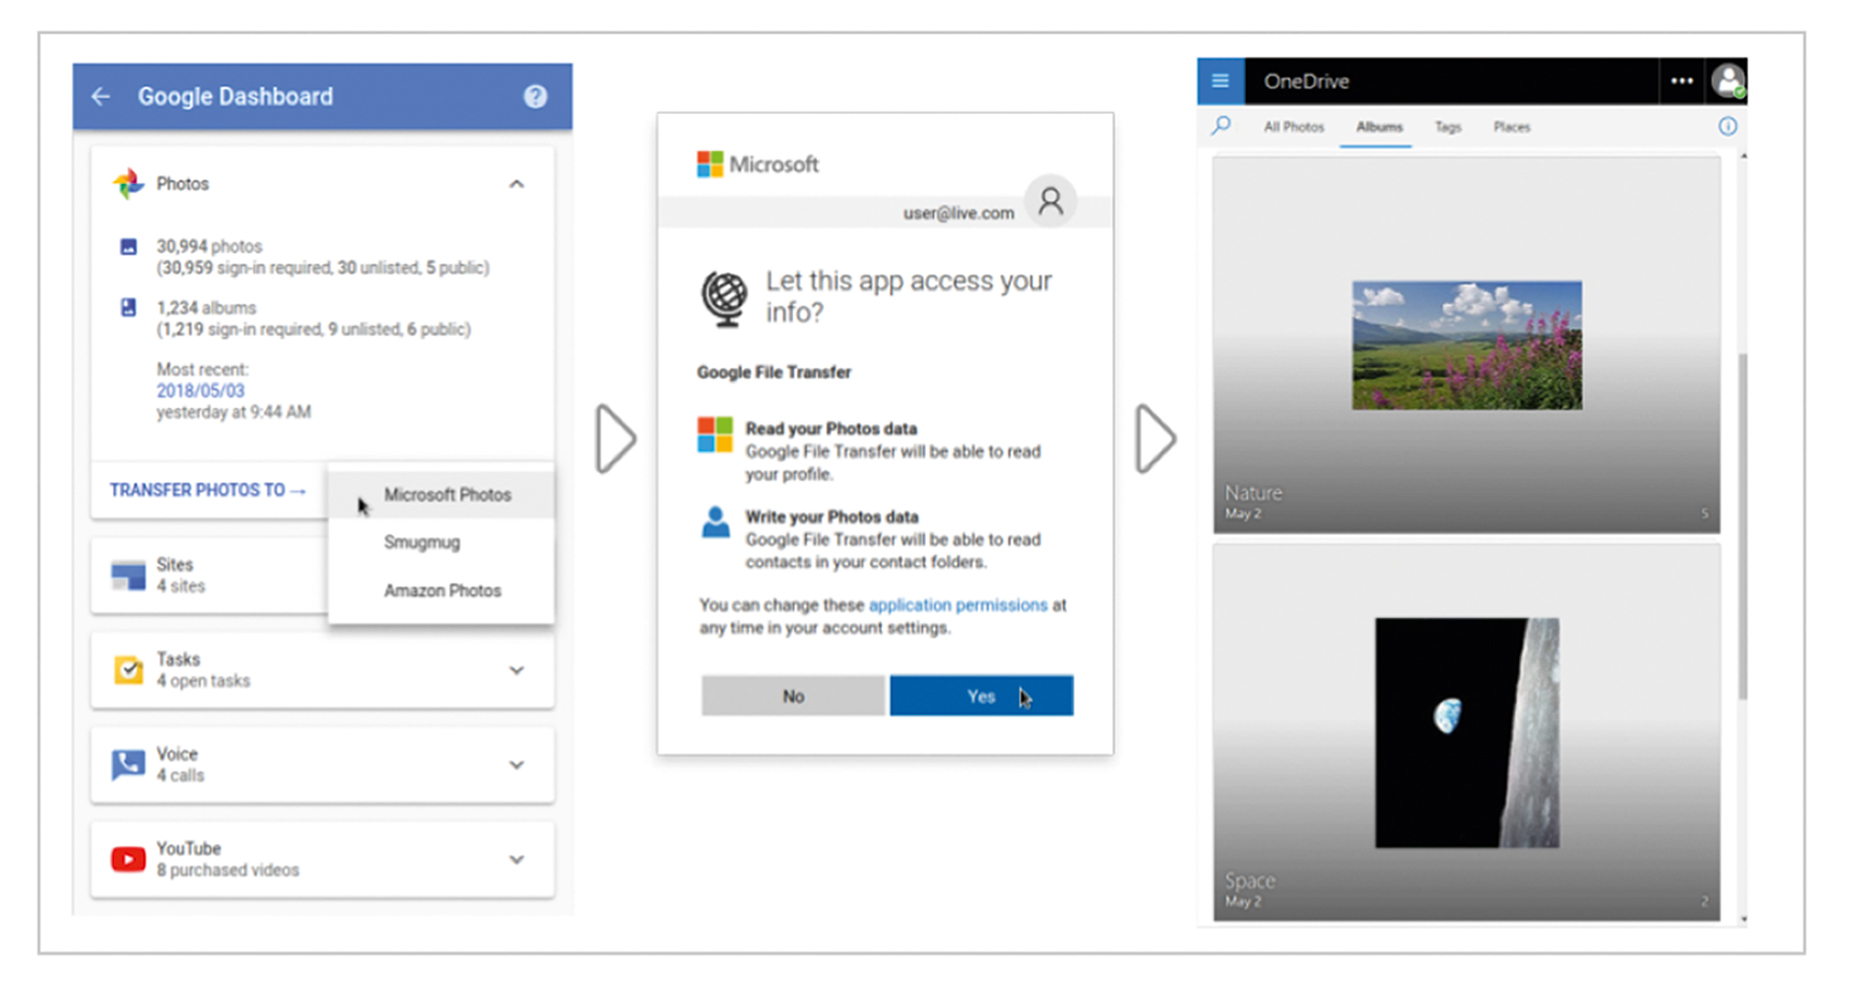
Task: Expand the Tasks section
Action: [516, 670]
